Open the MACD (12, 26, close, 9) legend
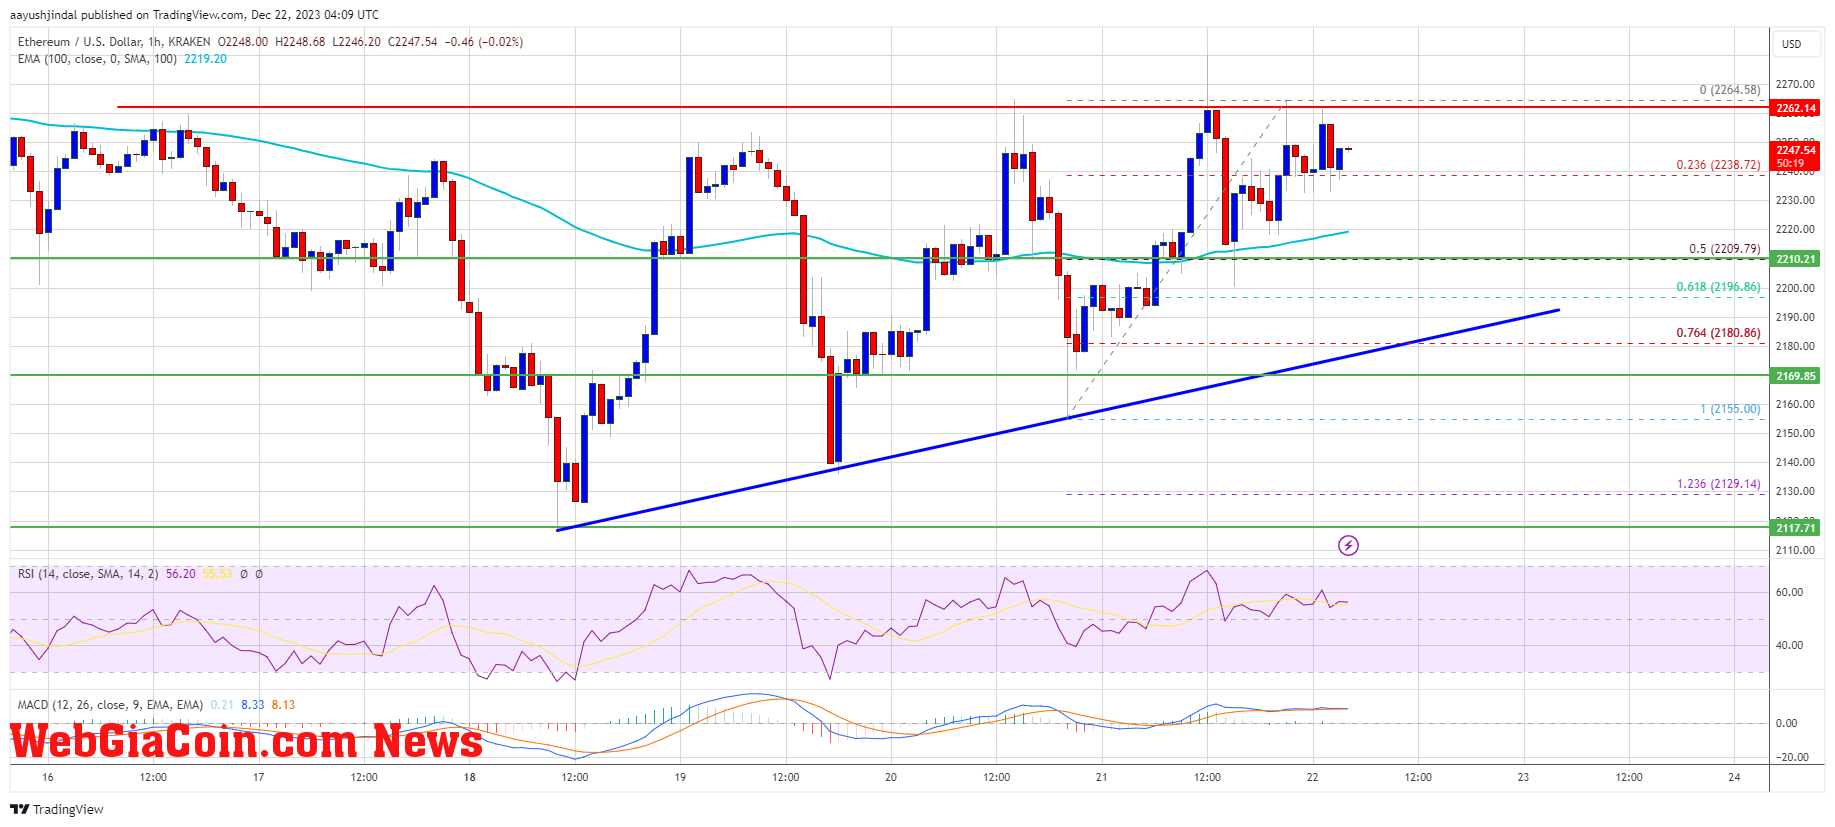Viewport: 1835px width, 827px height. pos(110,705)
